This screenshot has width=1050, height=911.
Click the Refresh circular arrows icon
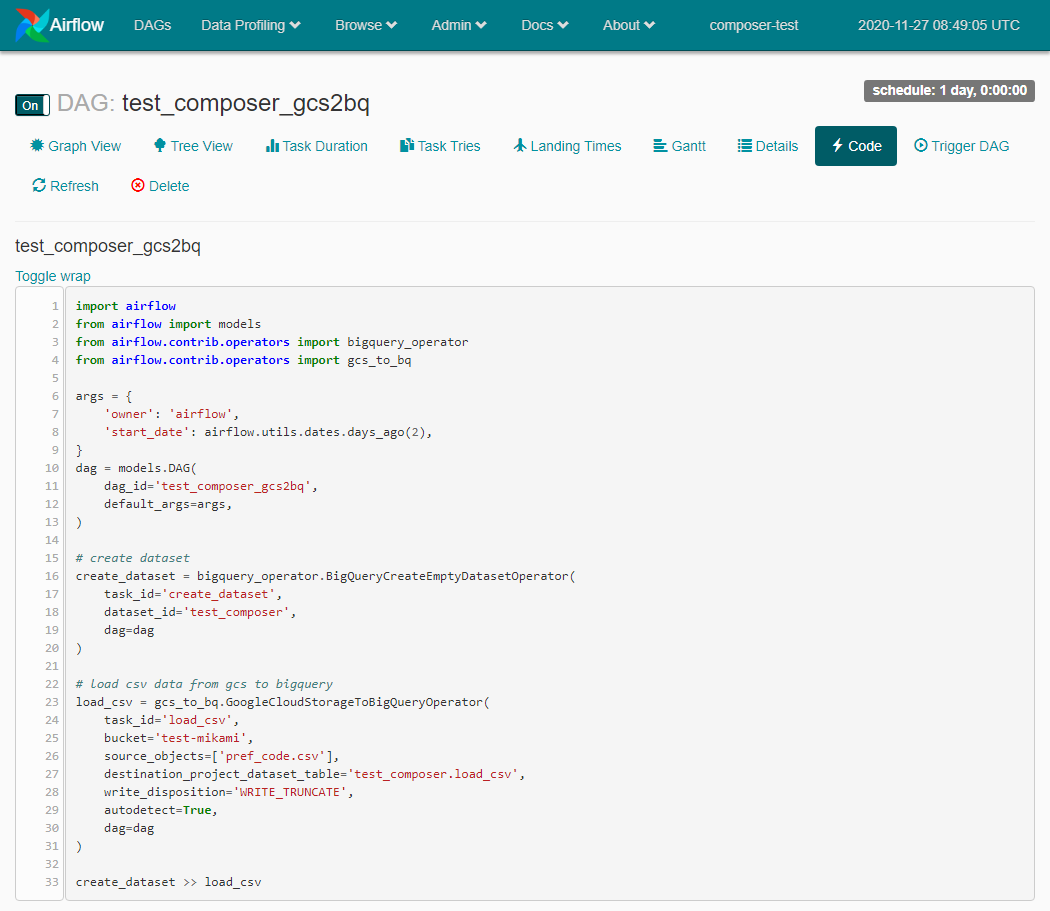click(37, 186)
